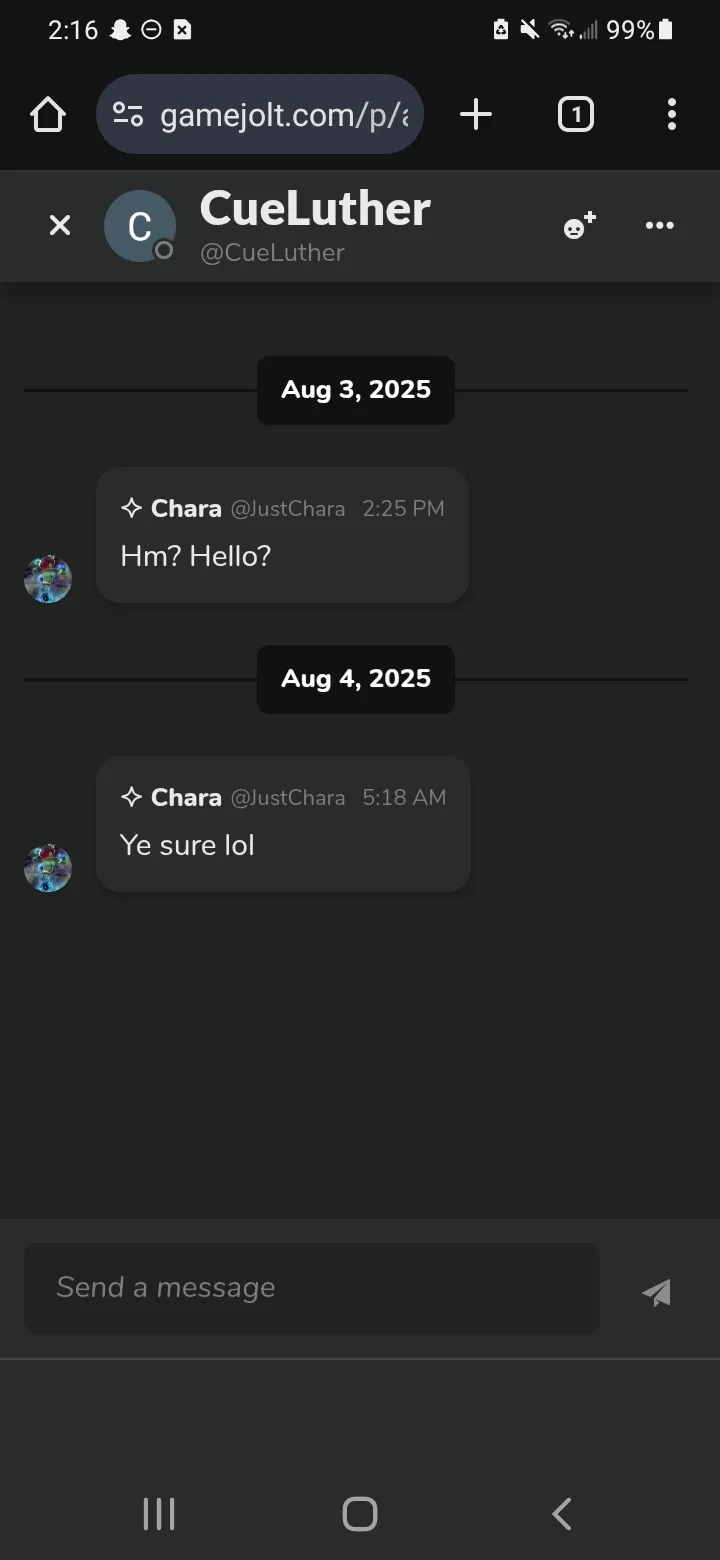Image resolution: width=720 pixels, height=1560 pixels.
Task: Open chat options three-dot menu
Action: [660, 226]
